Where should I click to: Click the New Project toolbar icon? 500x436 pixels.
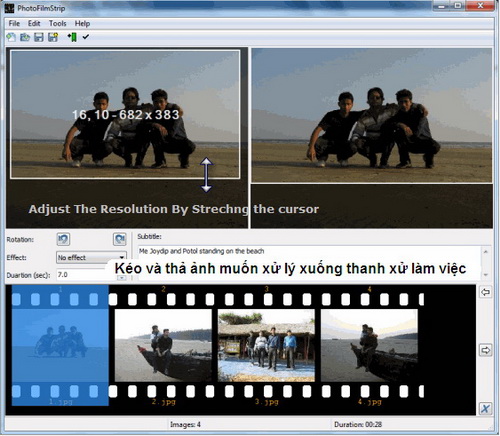11,37
